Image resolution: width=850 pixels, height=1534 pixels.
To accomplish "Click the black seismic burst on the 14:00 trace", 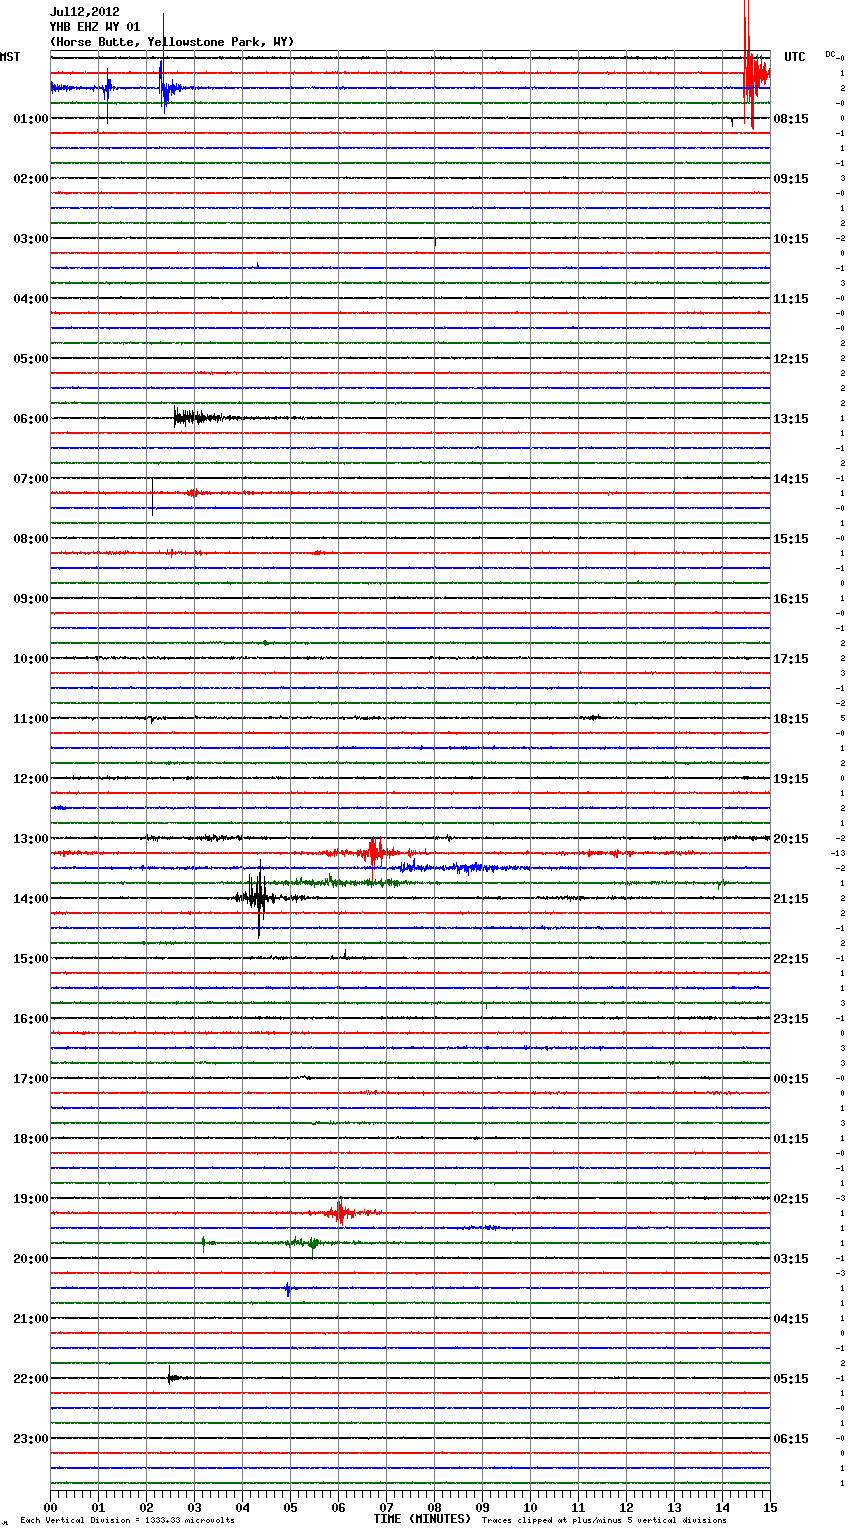I will click(x=258, y=897).
